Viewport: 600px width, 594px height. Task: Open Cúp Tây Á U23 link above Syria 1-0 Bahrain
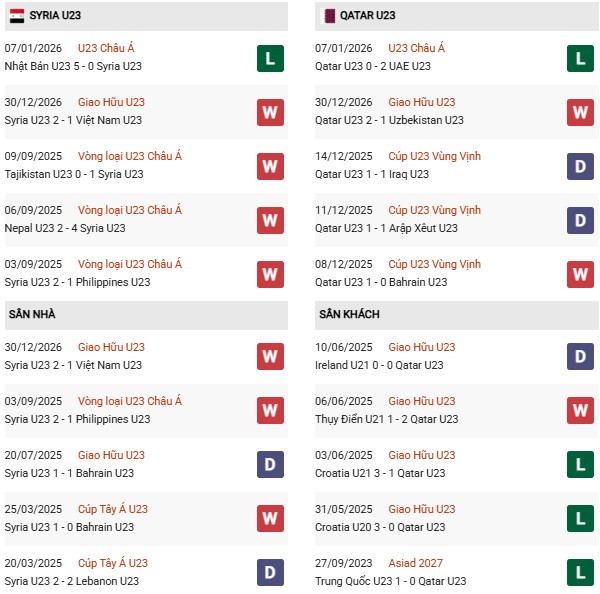tap(112, 509)
